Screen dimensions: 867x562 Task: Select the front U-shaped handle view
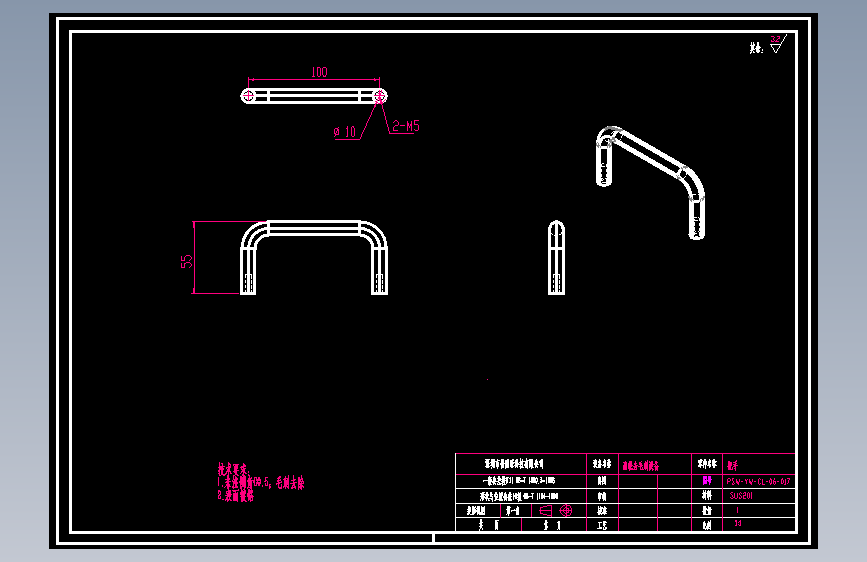point(314,257)
